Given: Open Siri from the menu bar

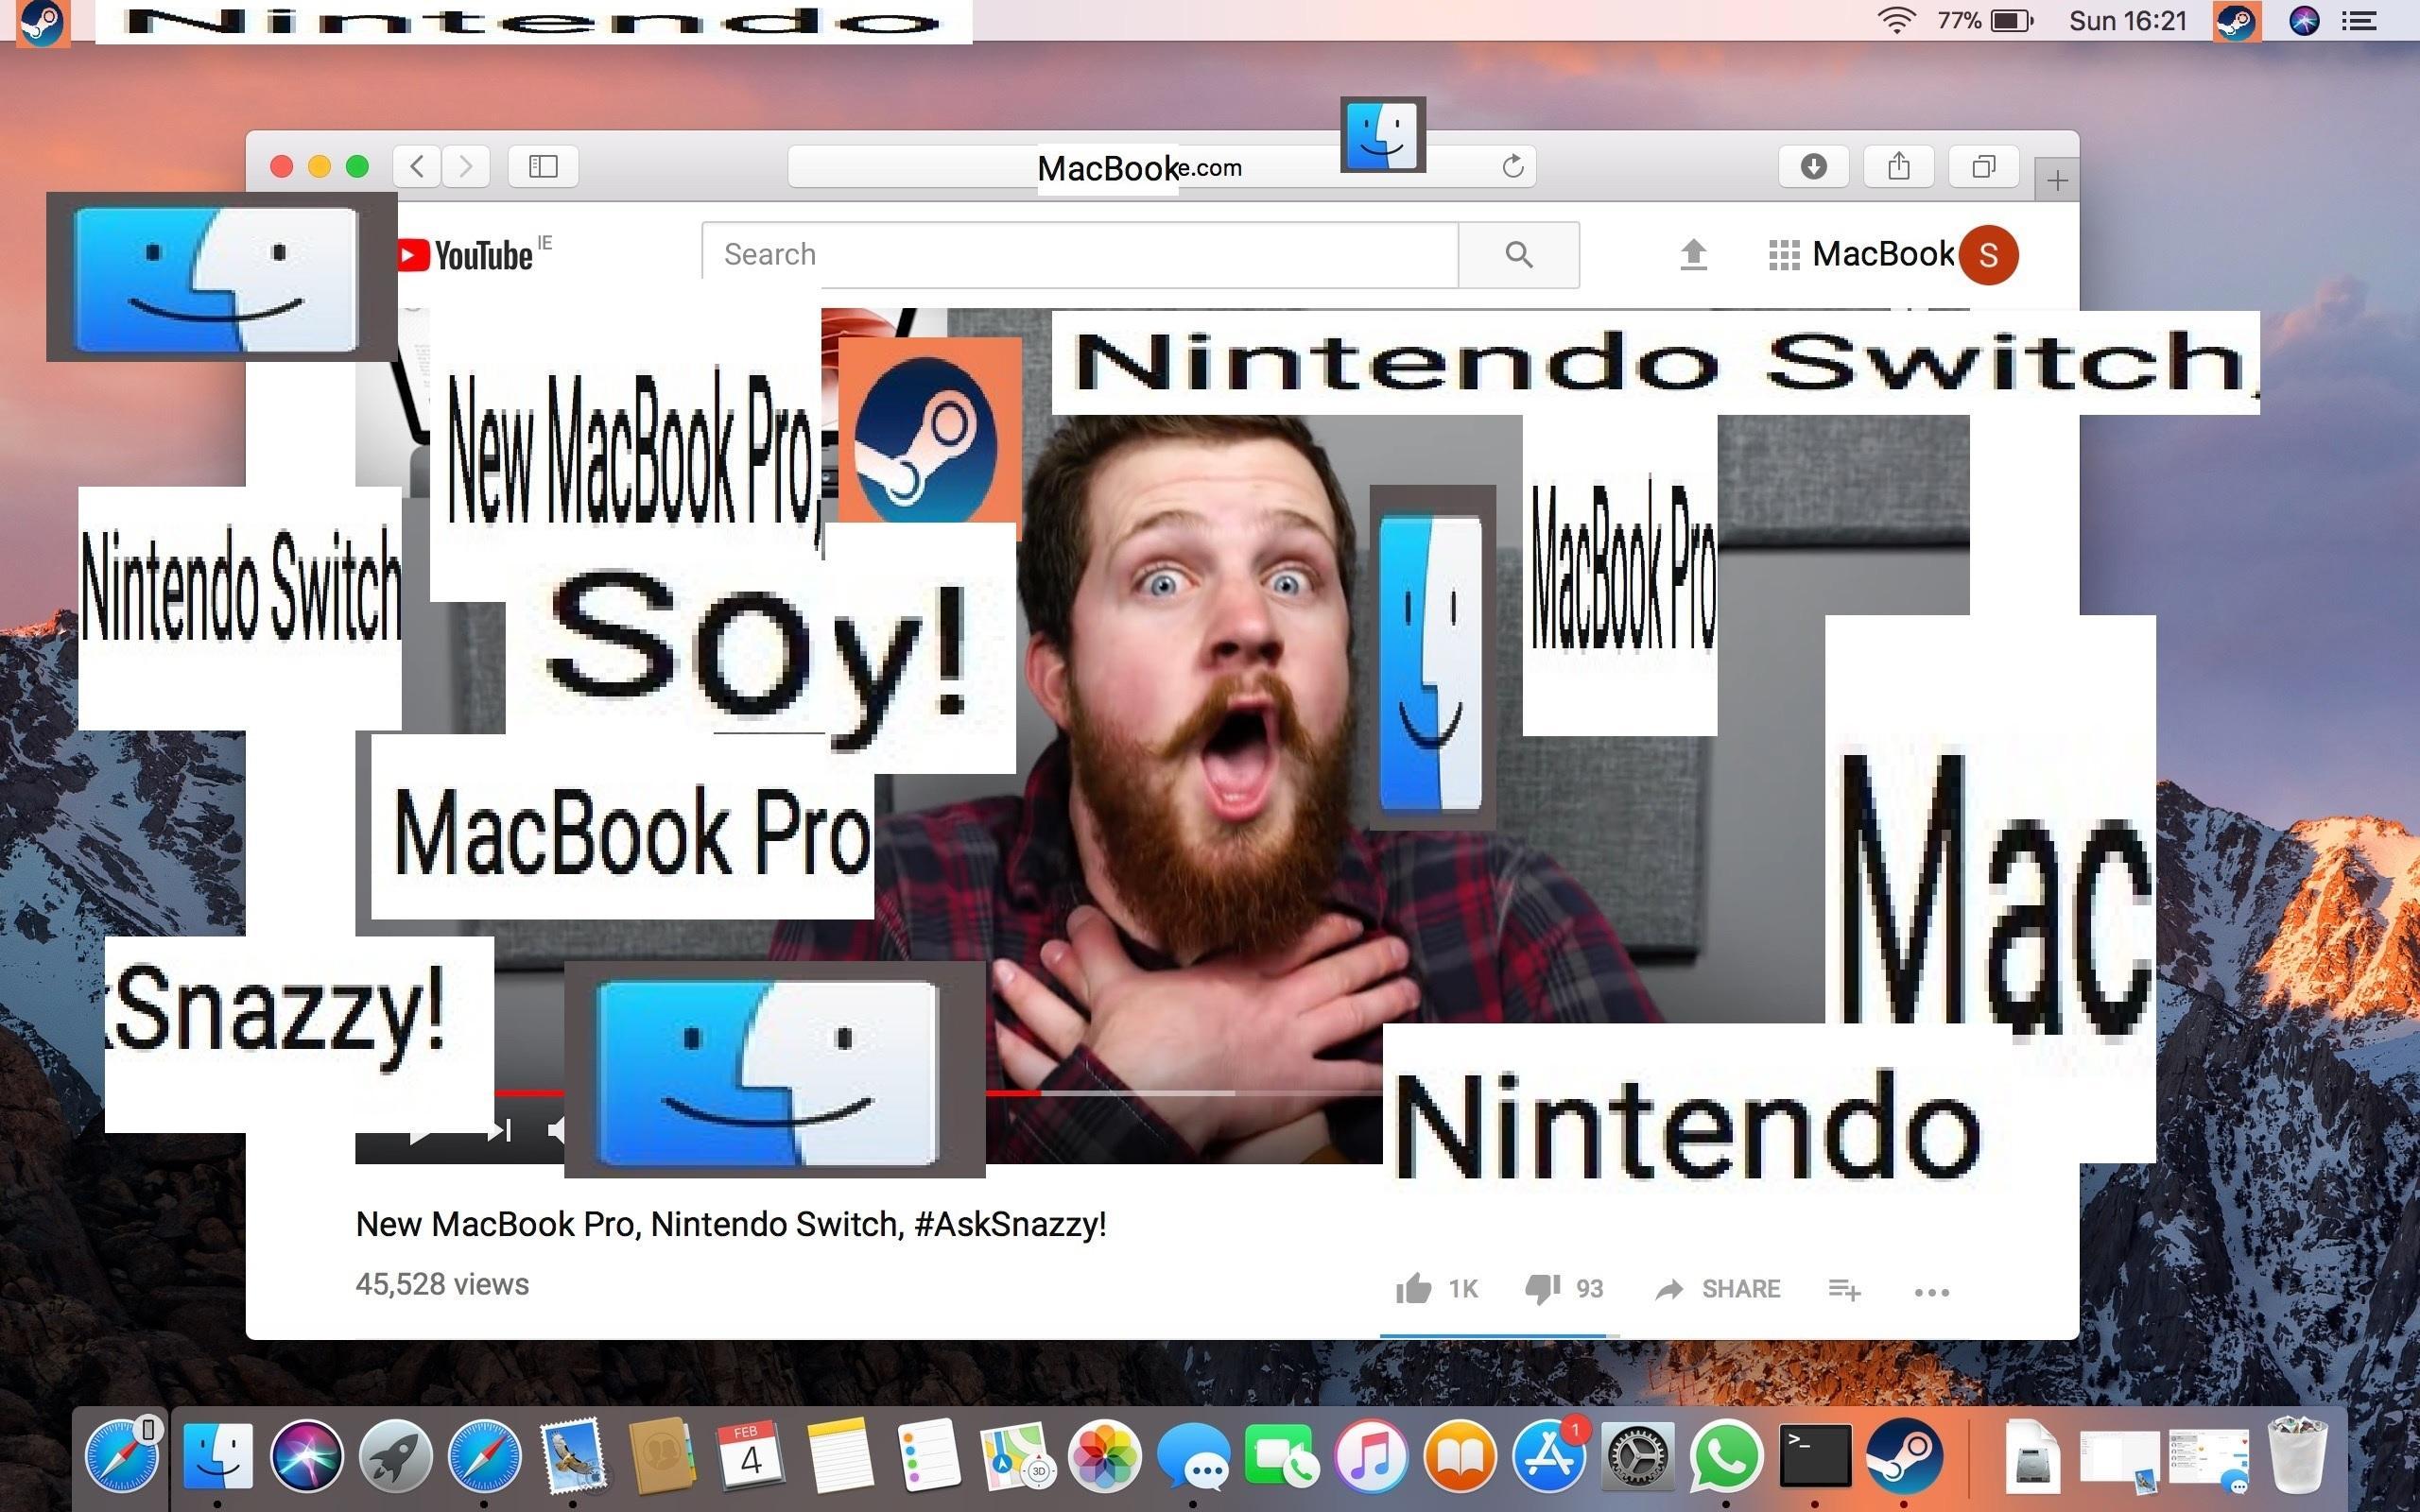Looking at the screenshot, I should tap(2304, 21).
